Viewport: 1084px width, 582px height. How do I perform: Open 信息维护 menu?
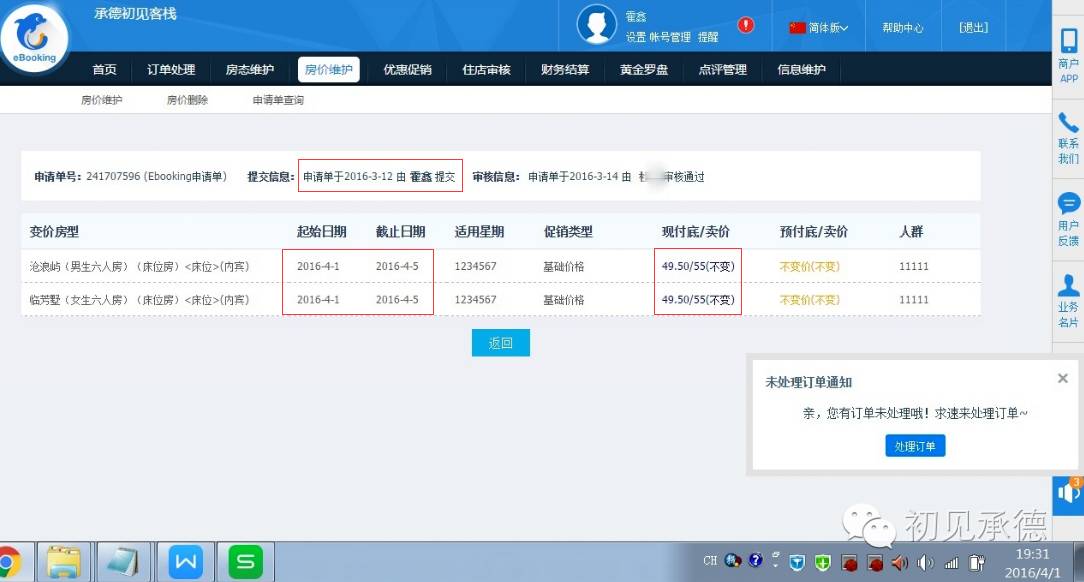(x=801, y=69)
